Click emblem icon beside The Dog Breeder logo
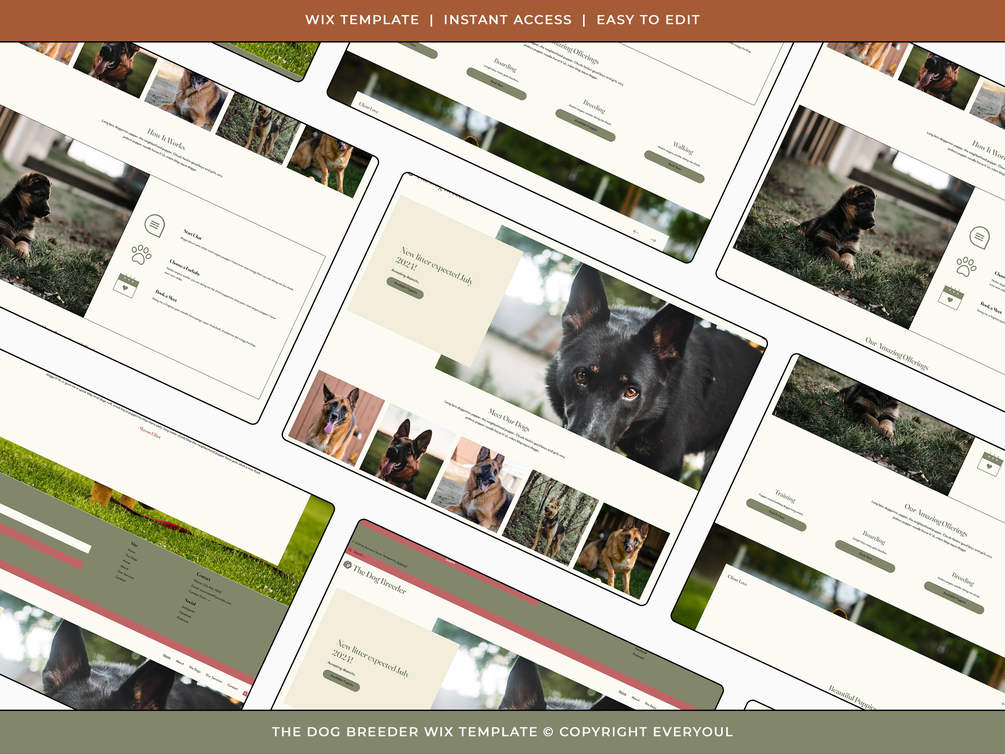Image resolution: width=1005 pixels, height=754 pixels. point(348,565)
